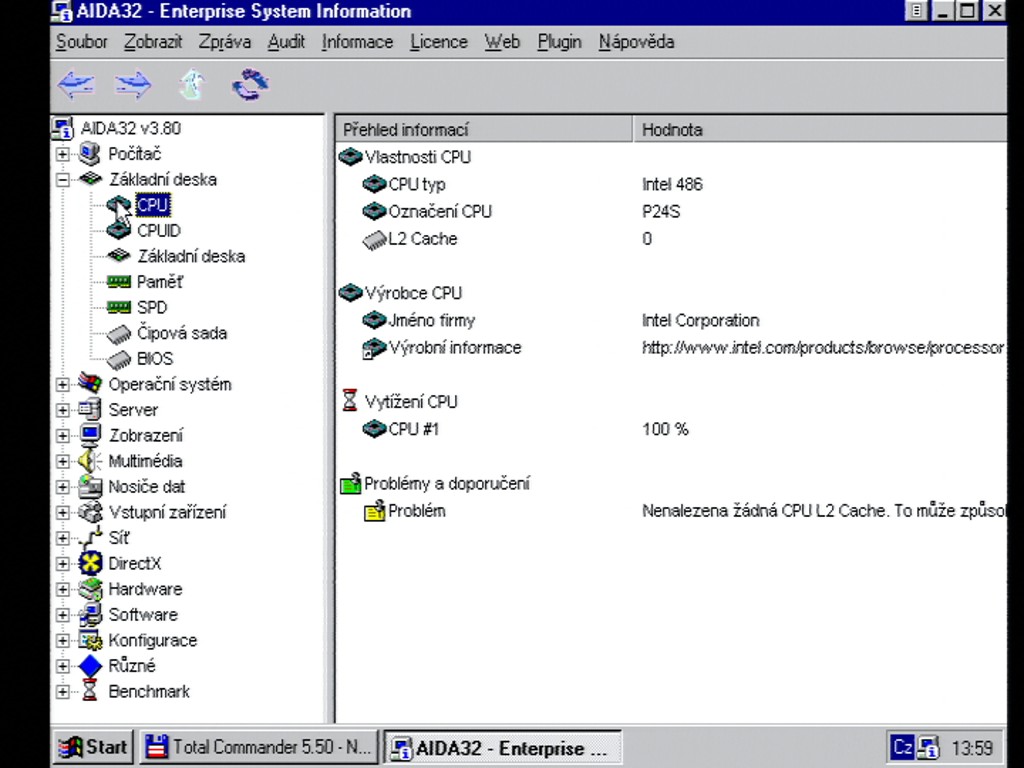1024x768 pixels.
Task: Click the Hodnota column header
Action: click(820, 129)
